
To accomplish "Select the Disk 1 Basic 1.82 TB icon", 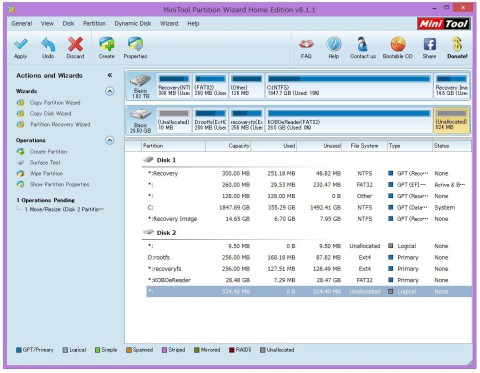I will 140,86.
